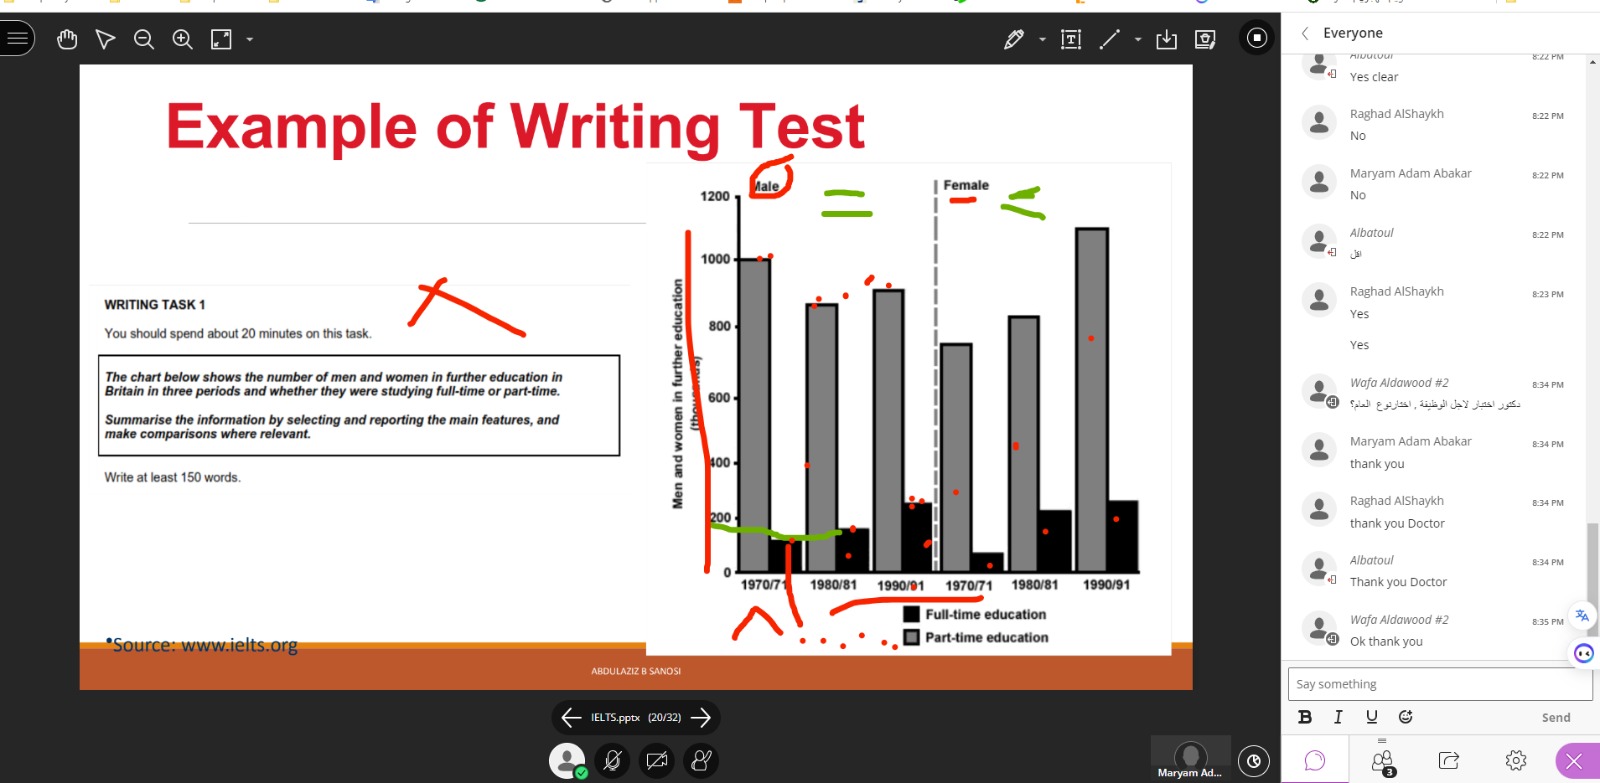Zoom out of the whiteboard slide

[144, 39]
